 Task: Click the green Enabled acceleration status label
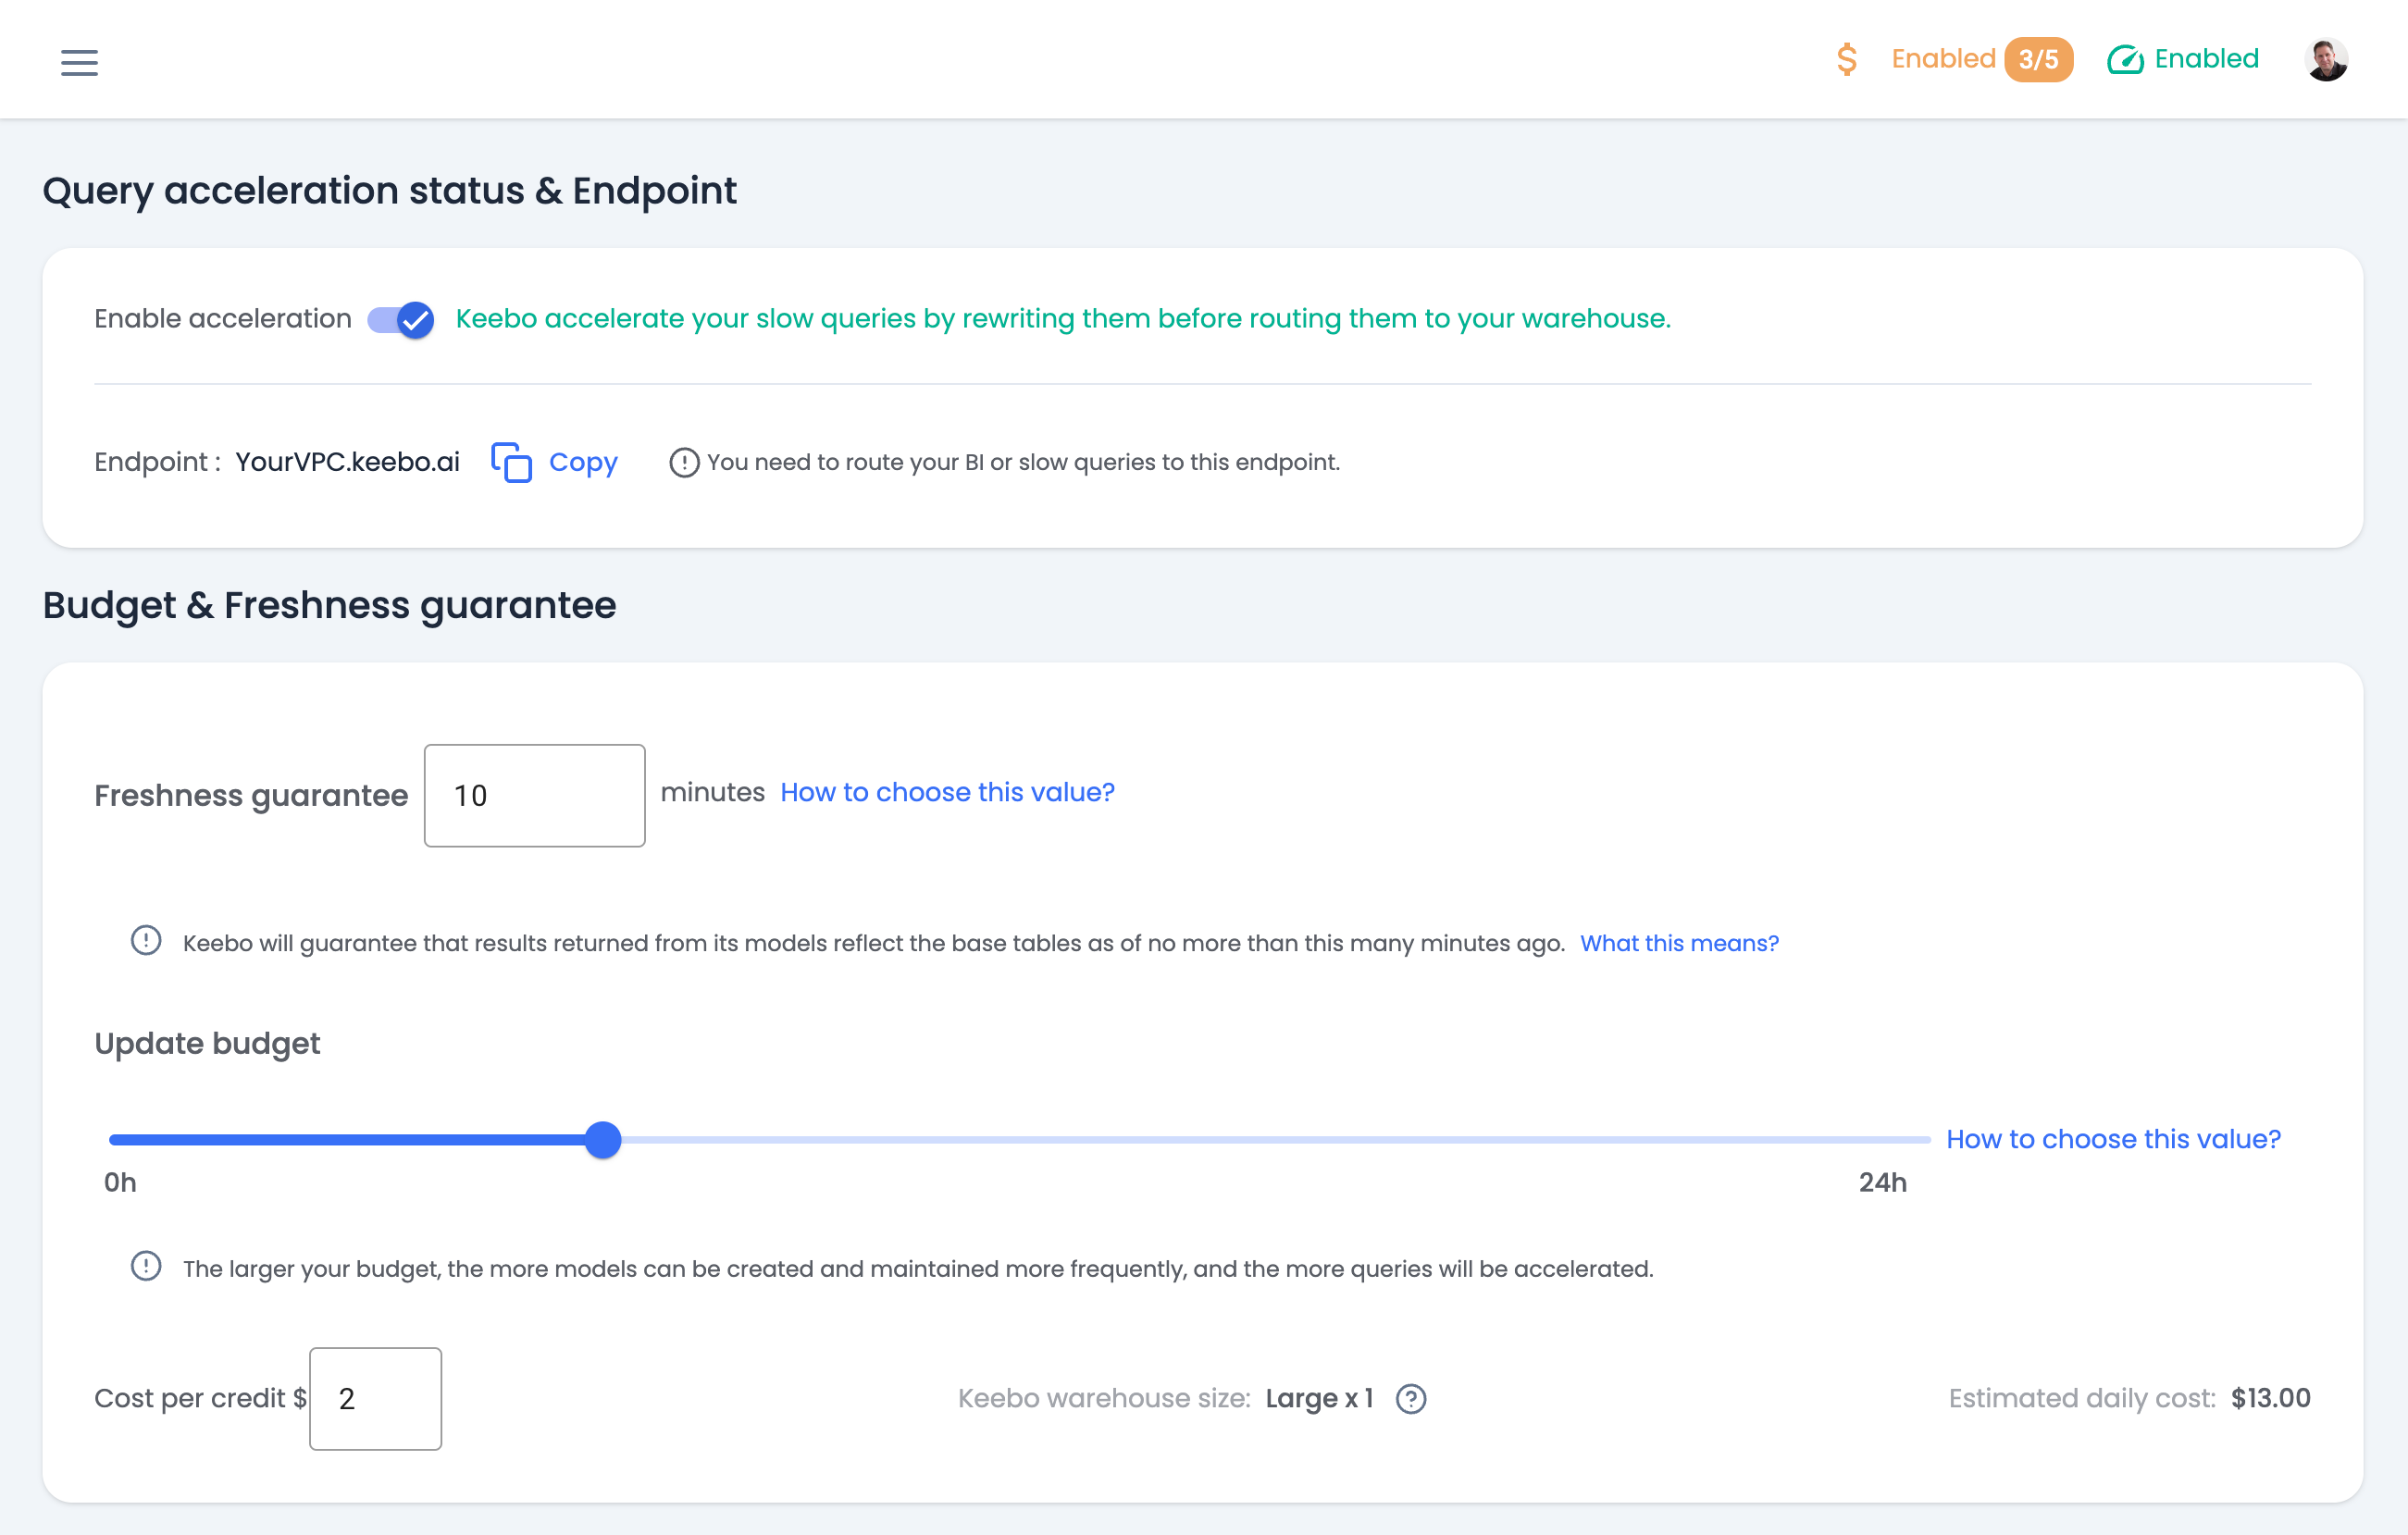(2206, 59)
